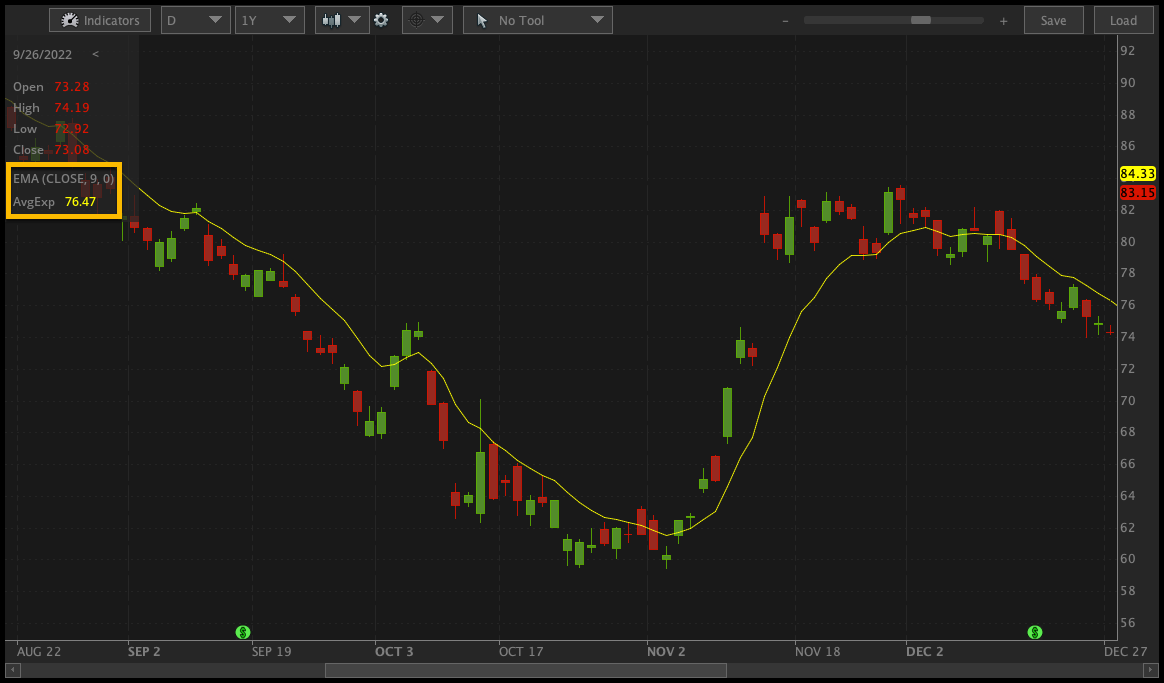Screen dimensions: 1164x683
Task: Open the No Tool selection dropdown
Action: pyautogui.click(x=598, y=19)
